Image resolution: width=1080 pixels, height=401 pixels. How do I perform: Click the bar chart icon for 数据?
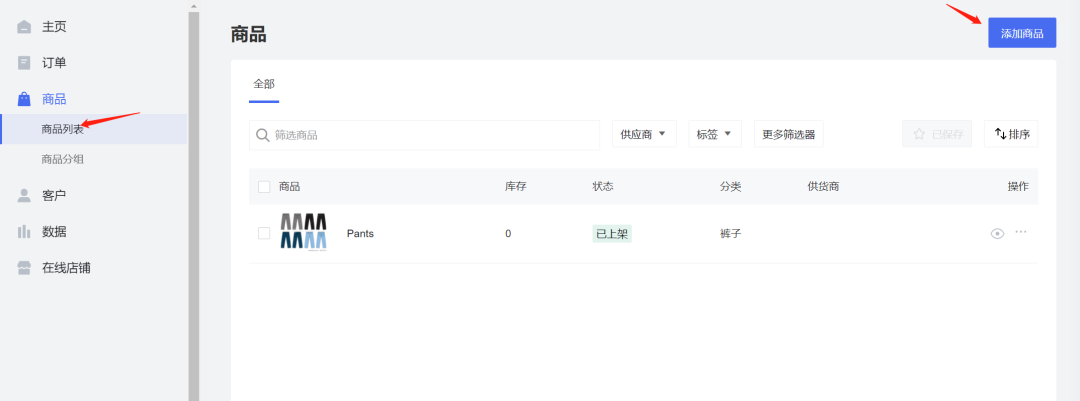(x=24, y=232)
